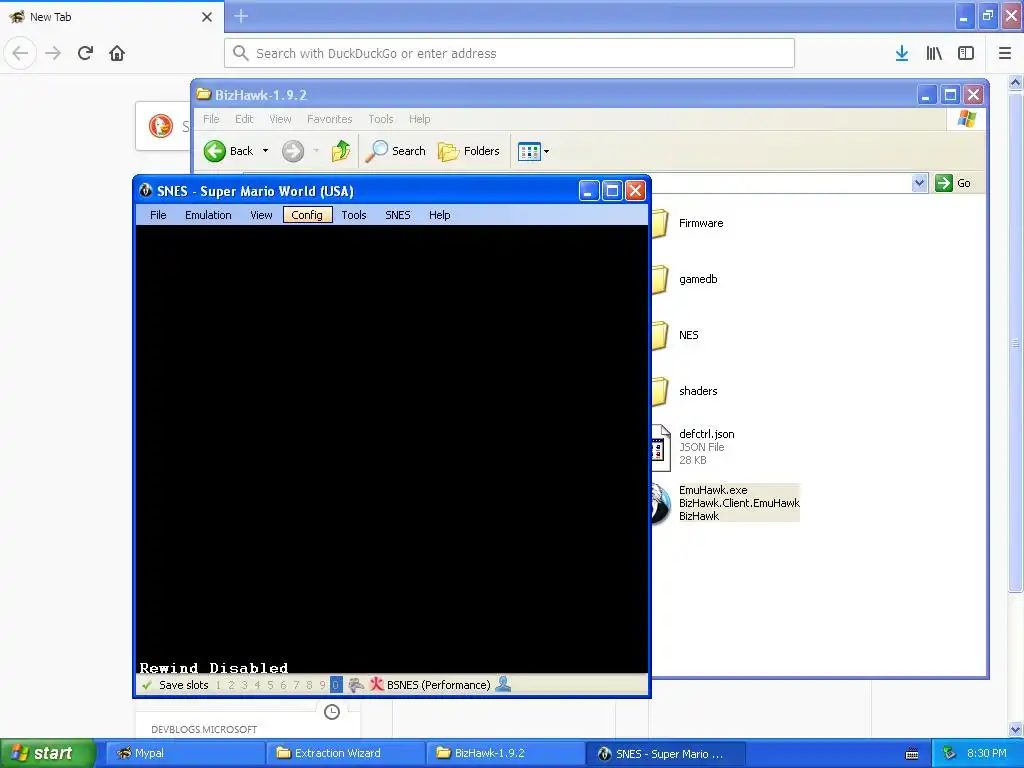Screen dimensions: 1024x768
Task: Switch to BizHawk-1.9.2 taskbar item
Action: (x=505, y=753)
